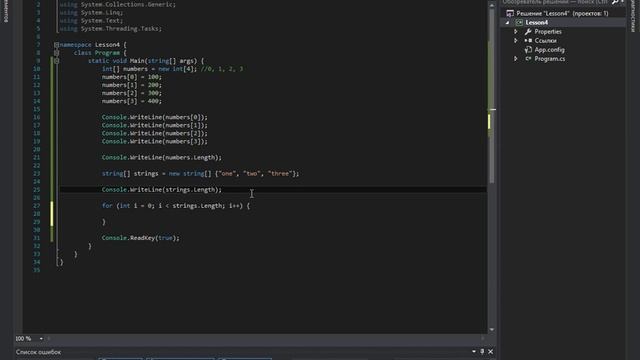Viewport: 640px width, 360px height.
Task: Collapse the static void Main code block
Action: pos(56,61)
